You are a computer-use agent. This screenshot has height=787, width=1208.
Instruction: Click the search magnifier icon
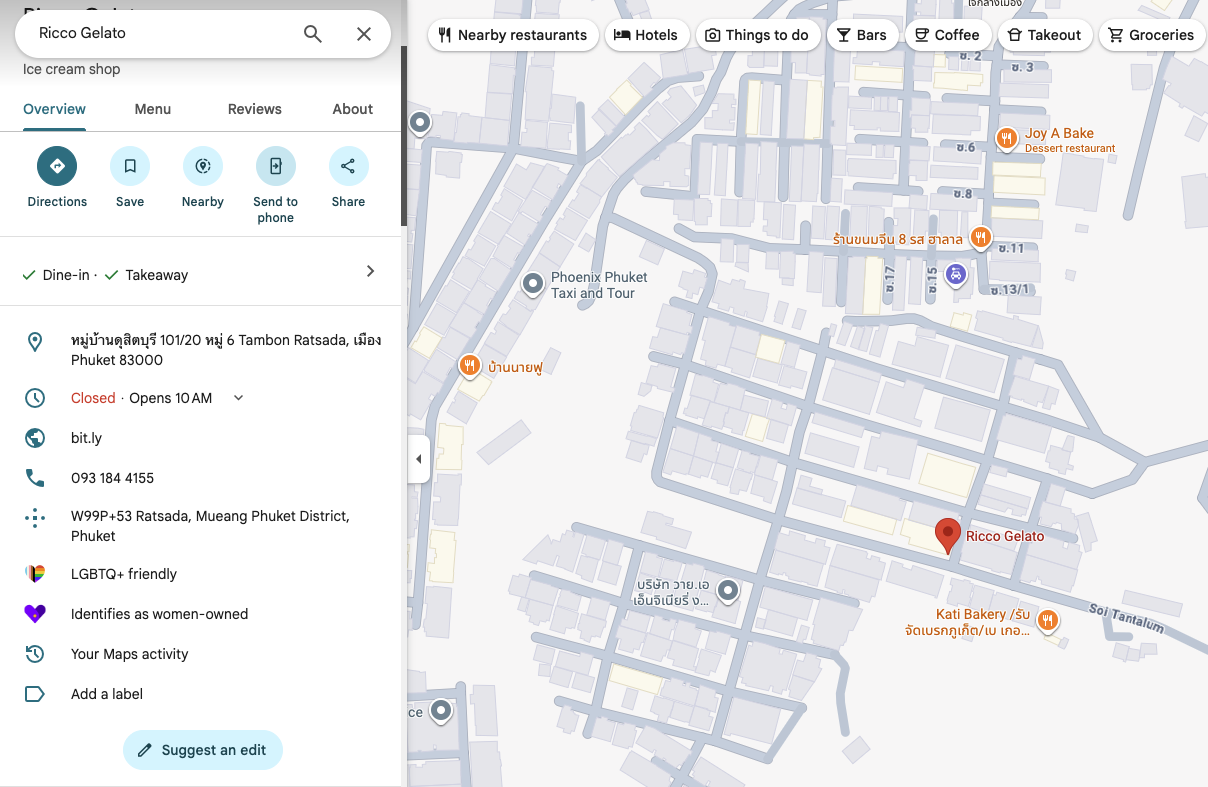[313, 34]
